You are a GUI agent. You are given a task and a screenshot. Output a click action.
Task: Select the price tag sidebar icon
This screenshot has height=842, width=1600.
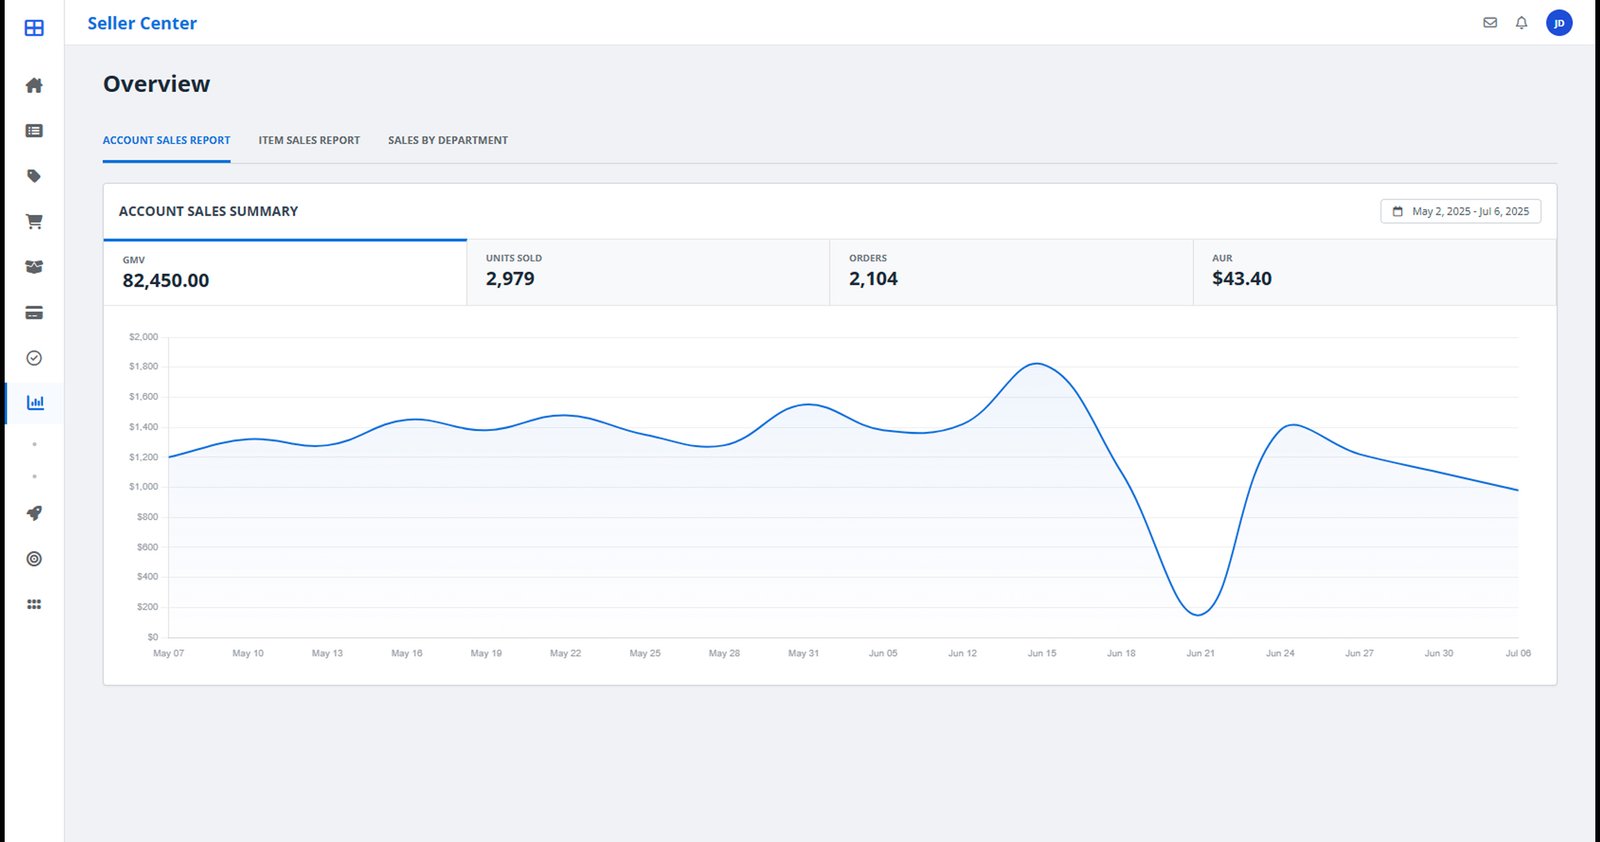tap(34, 176)
